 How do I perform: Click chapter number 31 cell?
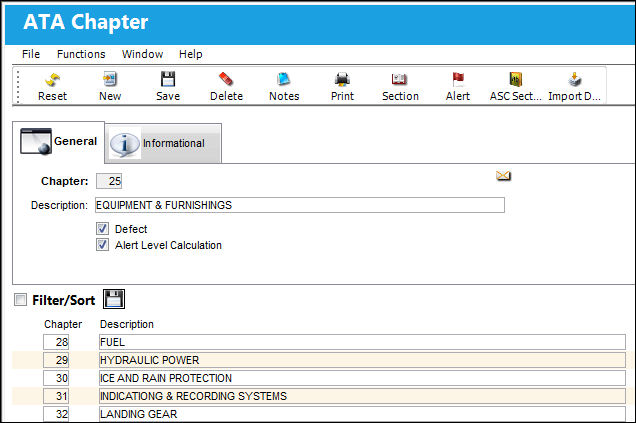coord(56,396)
